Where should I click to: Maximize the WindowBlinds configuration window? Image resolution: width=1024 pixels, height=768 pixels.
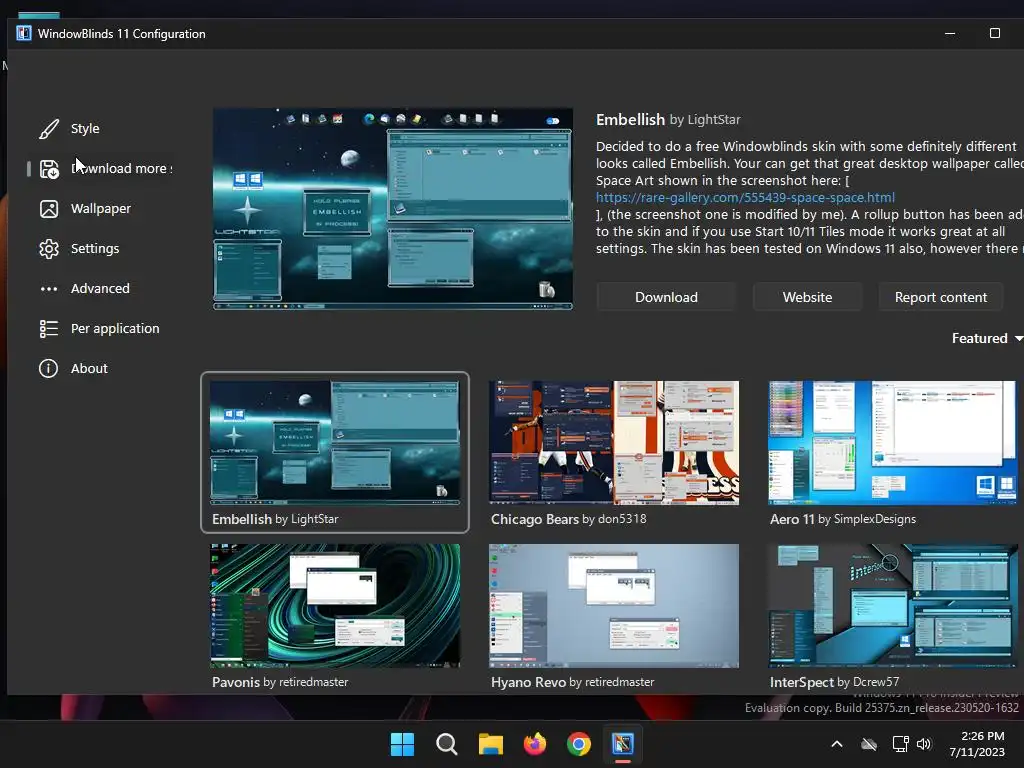pyautogui.click(x=995, y=33)
